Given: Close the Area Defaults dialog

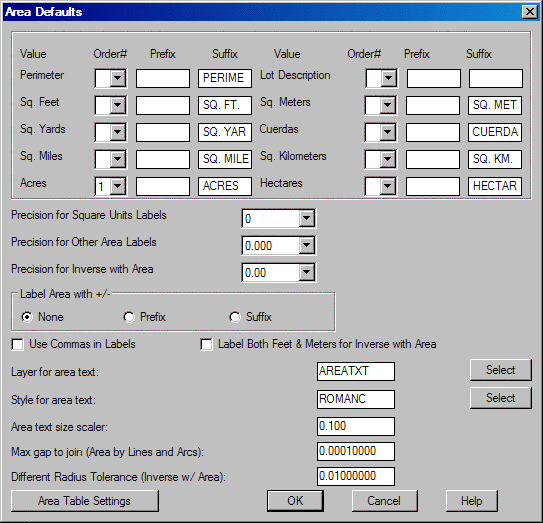Looking at the screenshot, I should pyautogui.click(x=530, y=12).
